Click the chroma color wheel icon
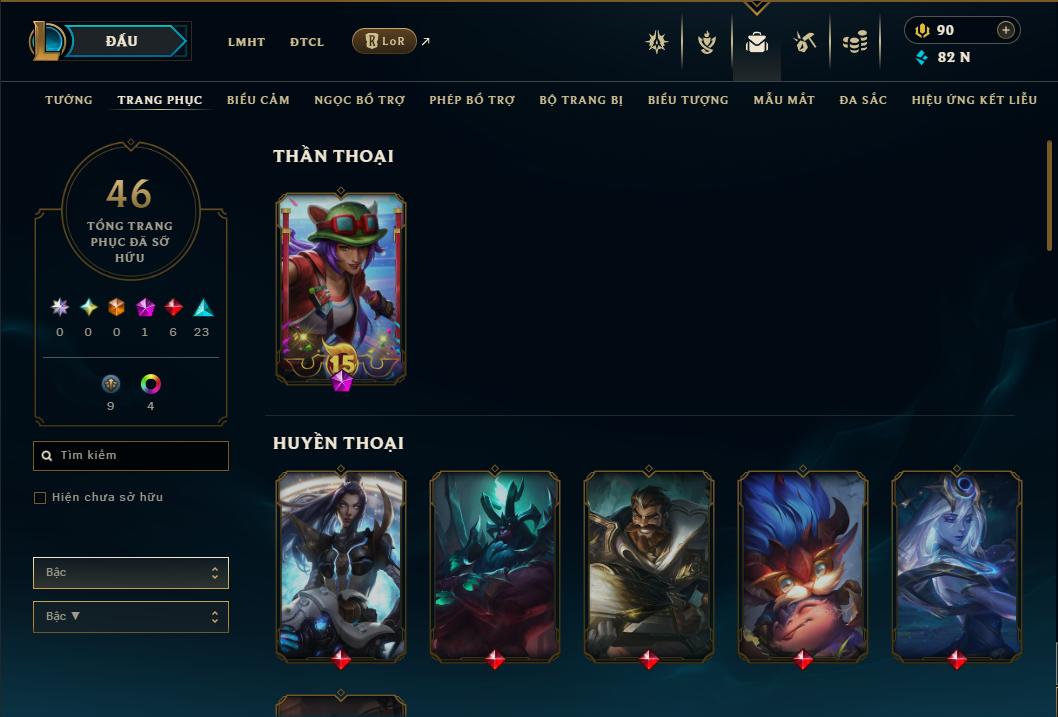 tap(150, 384)
